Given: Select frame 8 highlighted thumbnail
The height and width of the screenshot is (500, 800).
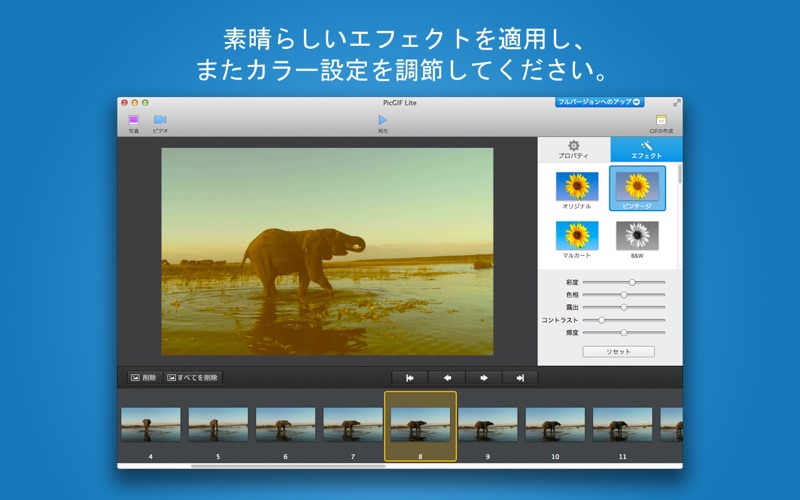Looking at the screenshot, I should tap(420, 426).
